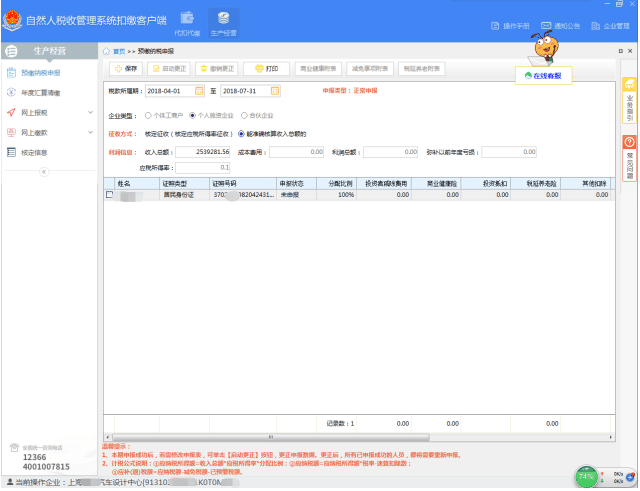Click the restore icon of the inner panel

click(620, 51)
